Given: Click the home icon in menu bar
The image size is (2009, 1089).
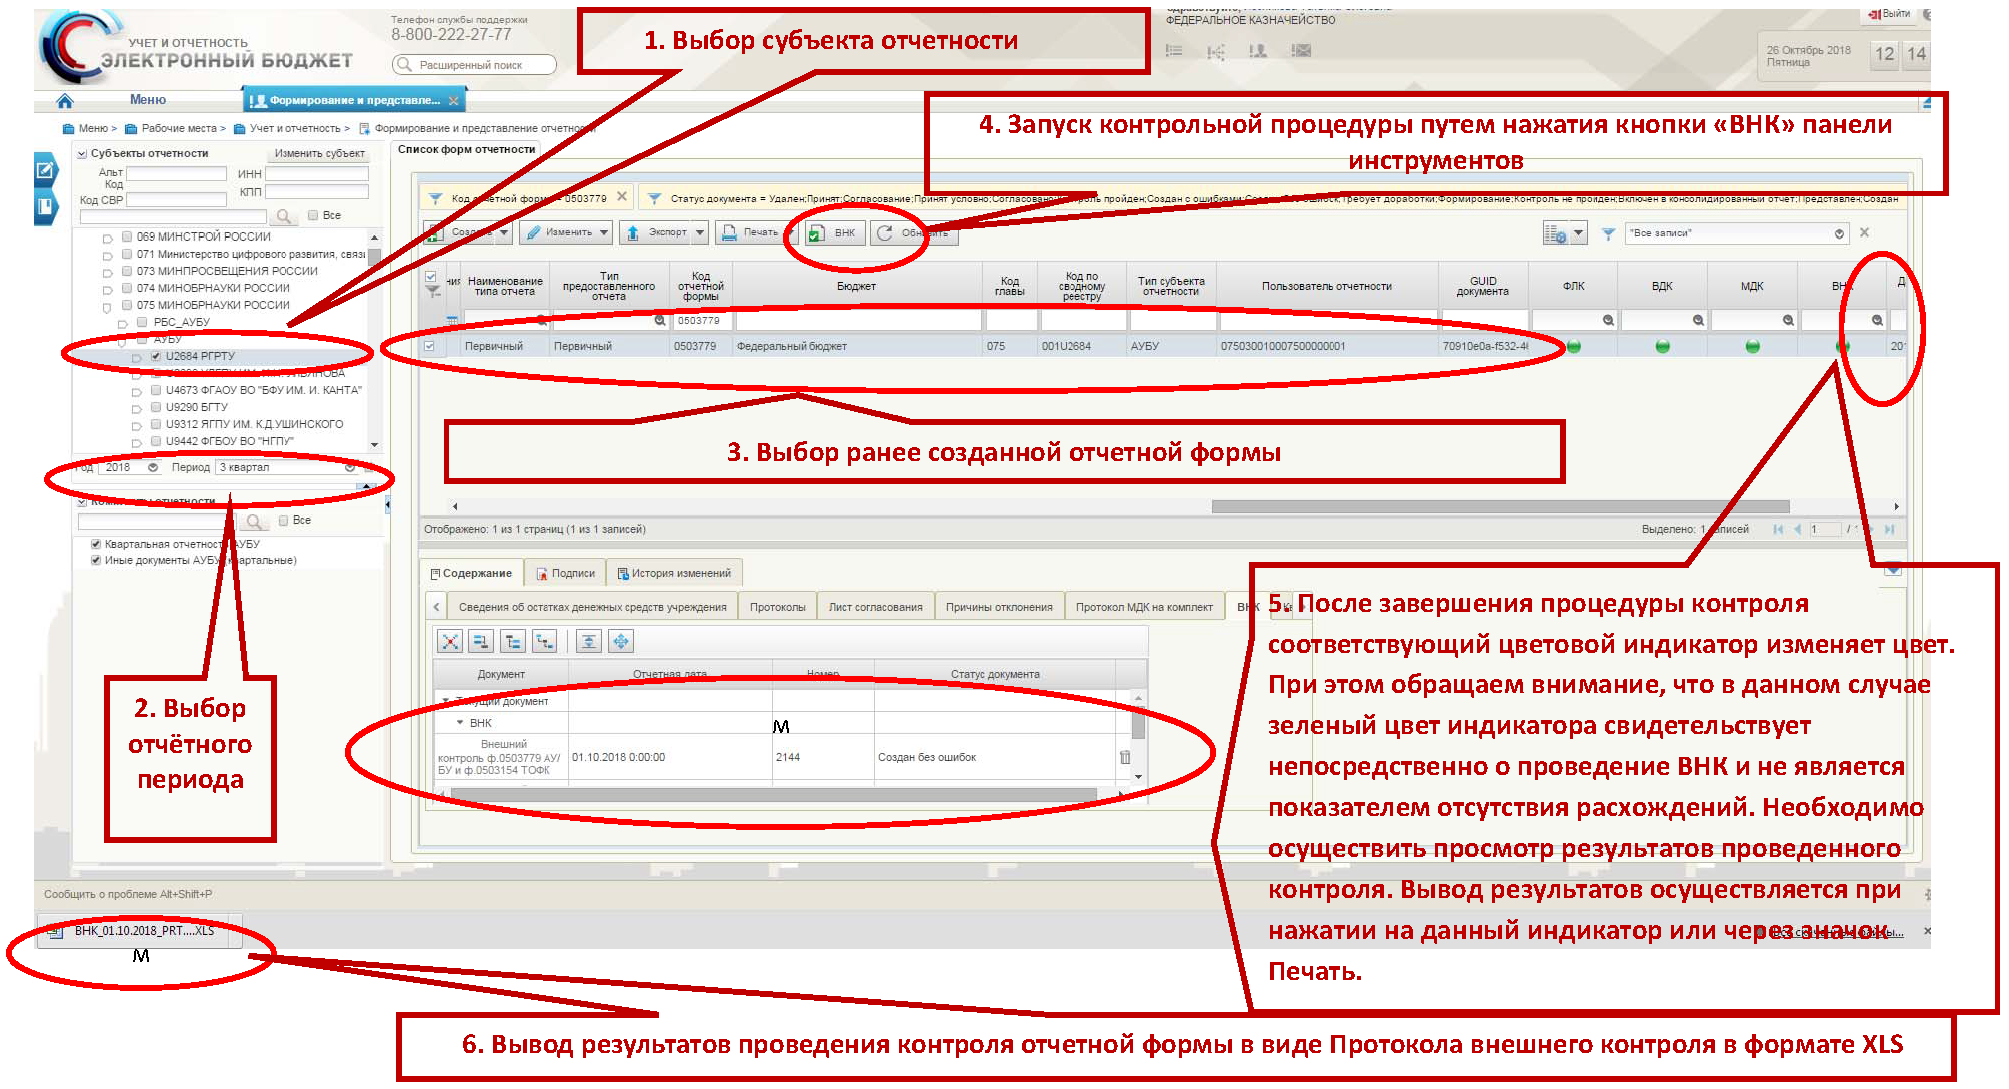Looking at the screenshot, I should tap(65, 101).
